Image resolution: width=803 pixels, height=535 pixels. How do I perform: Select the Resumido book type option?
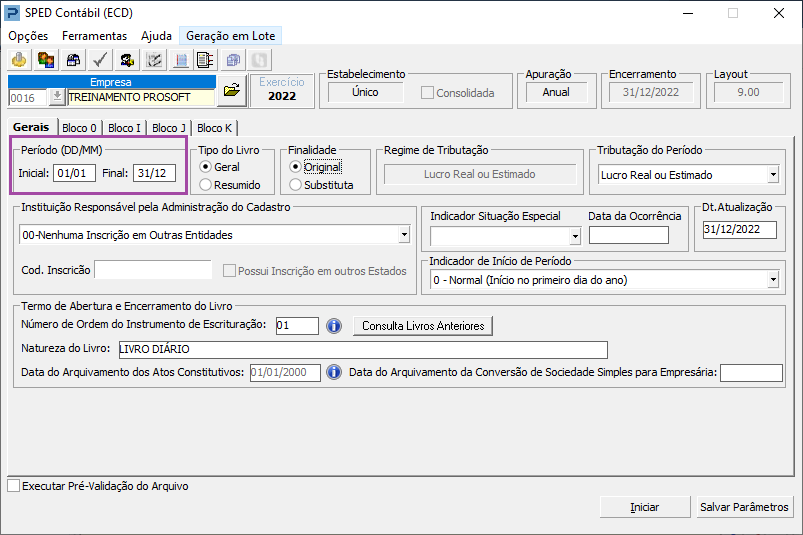pyautogui.click(x=206, y=184)
